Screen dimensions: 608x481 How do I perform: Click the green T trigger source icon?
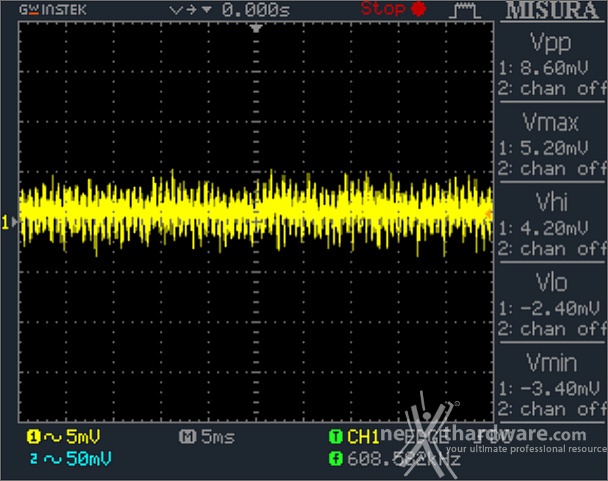point(336,437)
